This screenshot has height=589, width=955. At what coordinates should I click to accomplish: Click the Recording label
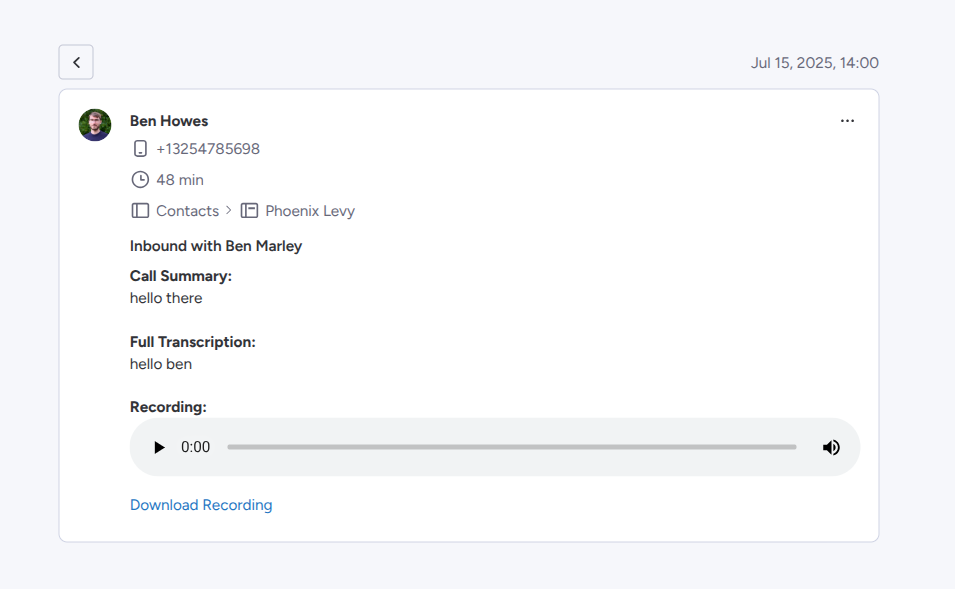click(168, 407)
